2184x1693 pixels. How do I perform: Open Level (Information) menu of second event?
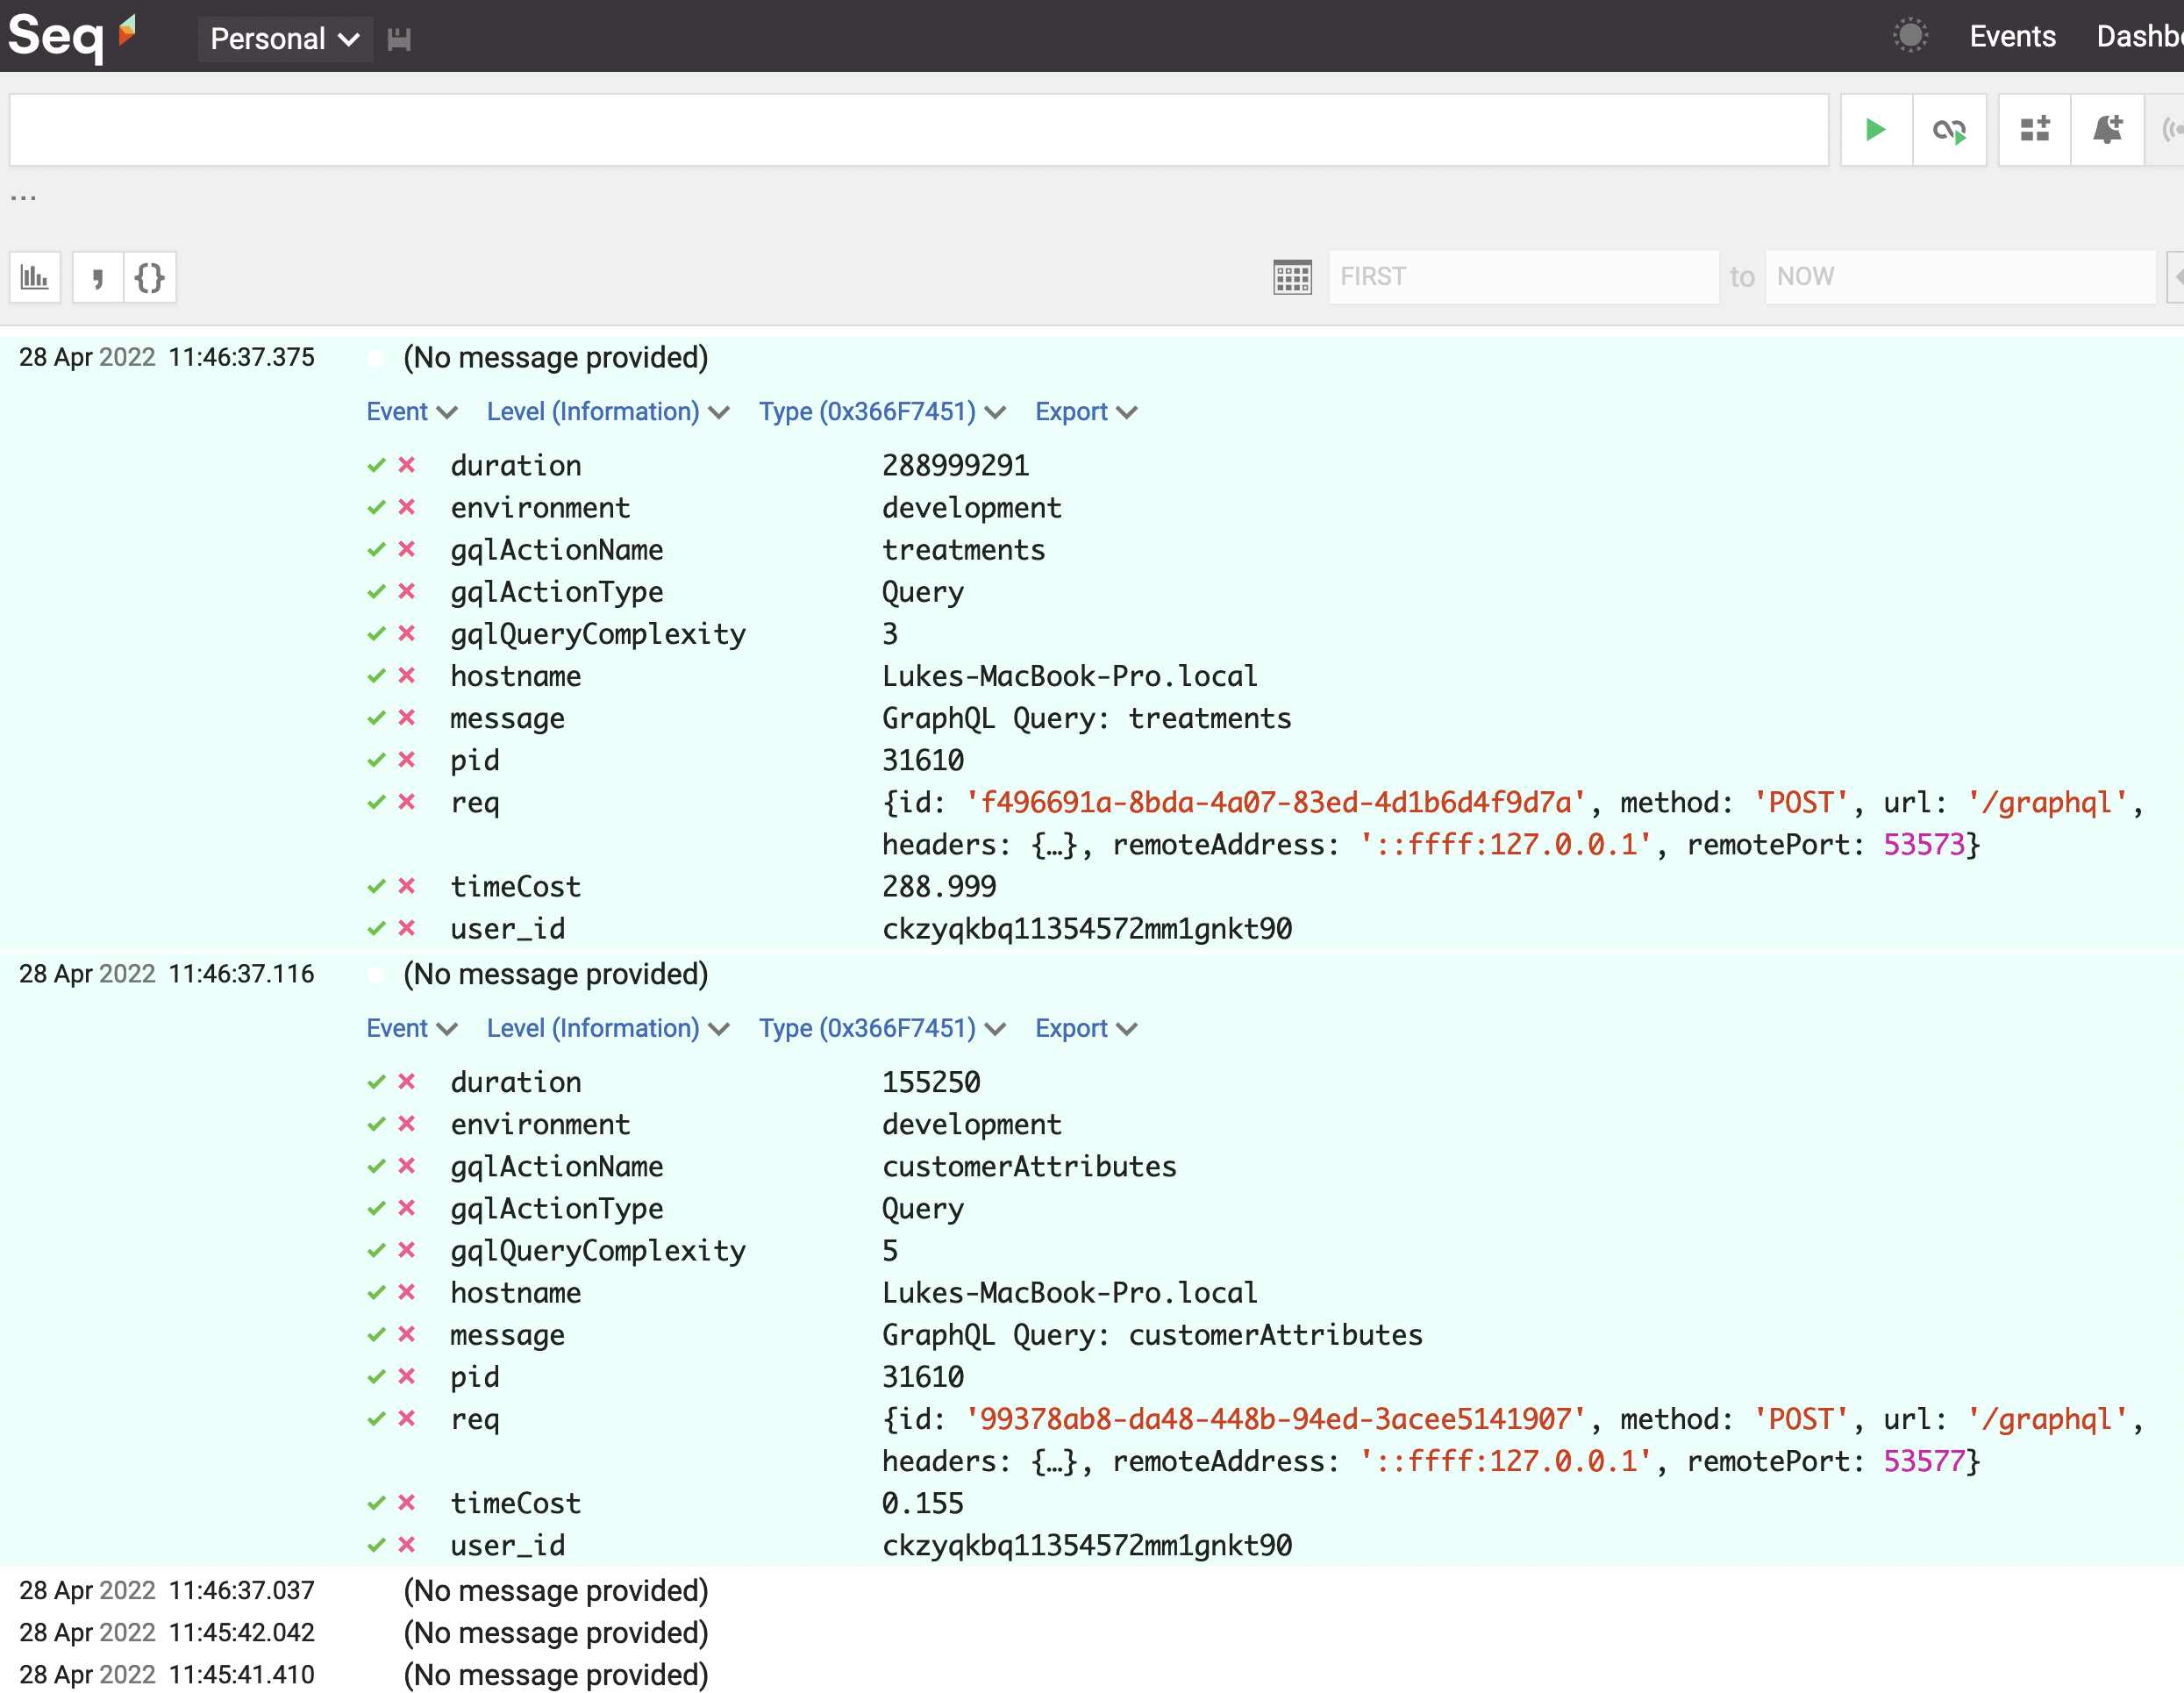tap(608, 1029)
